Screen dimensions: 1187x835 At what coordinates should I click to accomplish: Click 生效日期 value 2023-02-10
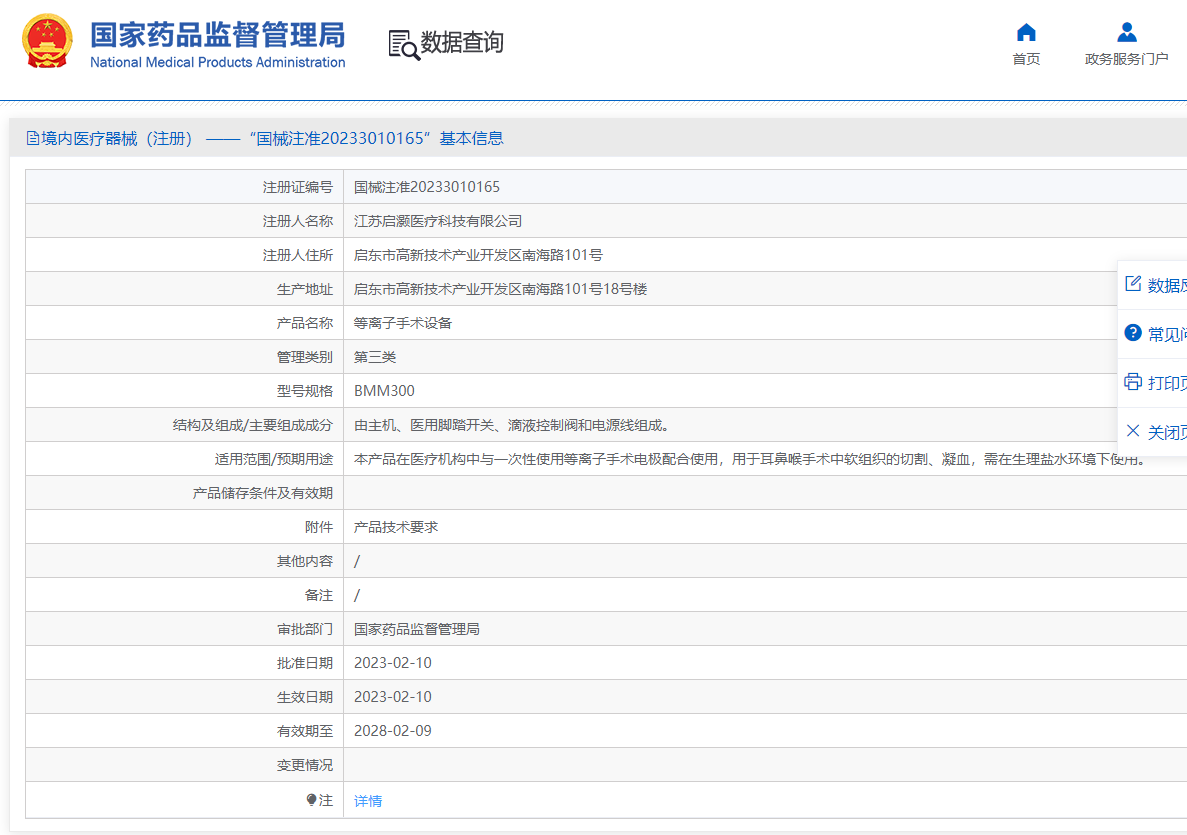click(x=393, y=697)
